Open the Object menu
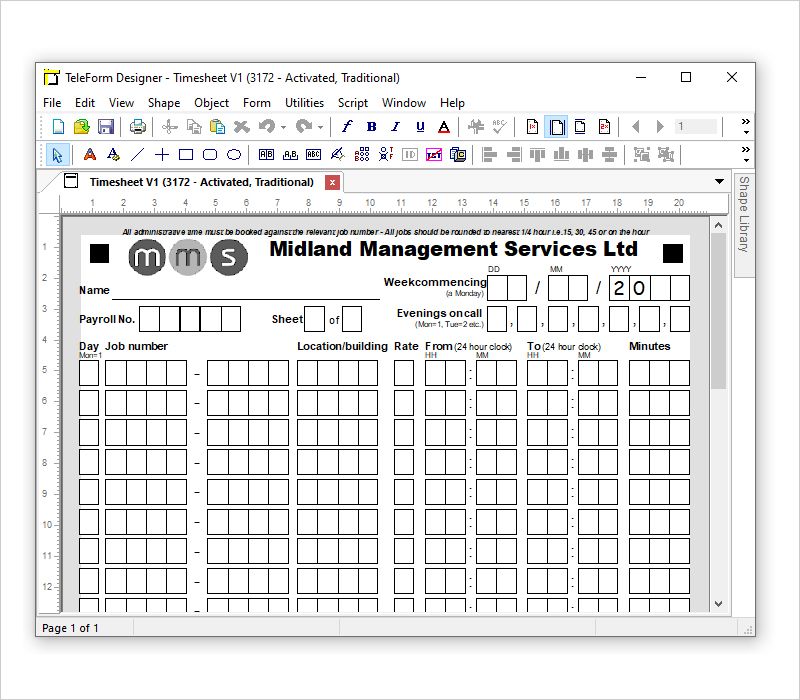The height and width of the screenshot is (700, 800). (x=211, y=103)
